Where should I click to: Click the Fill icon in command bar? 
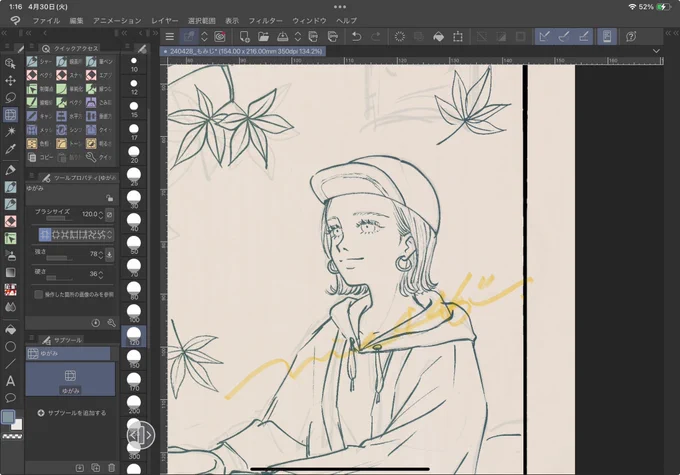[438, 37]
